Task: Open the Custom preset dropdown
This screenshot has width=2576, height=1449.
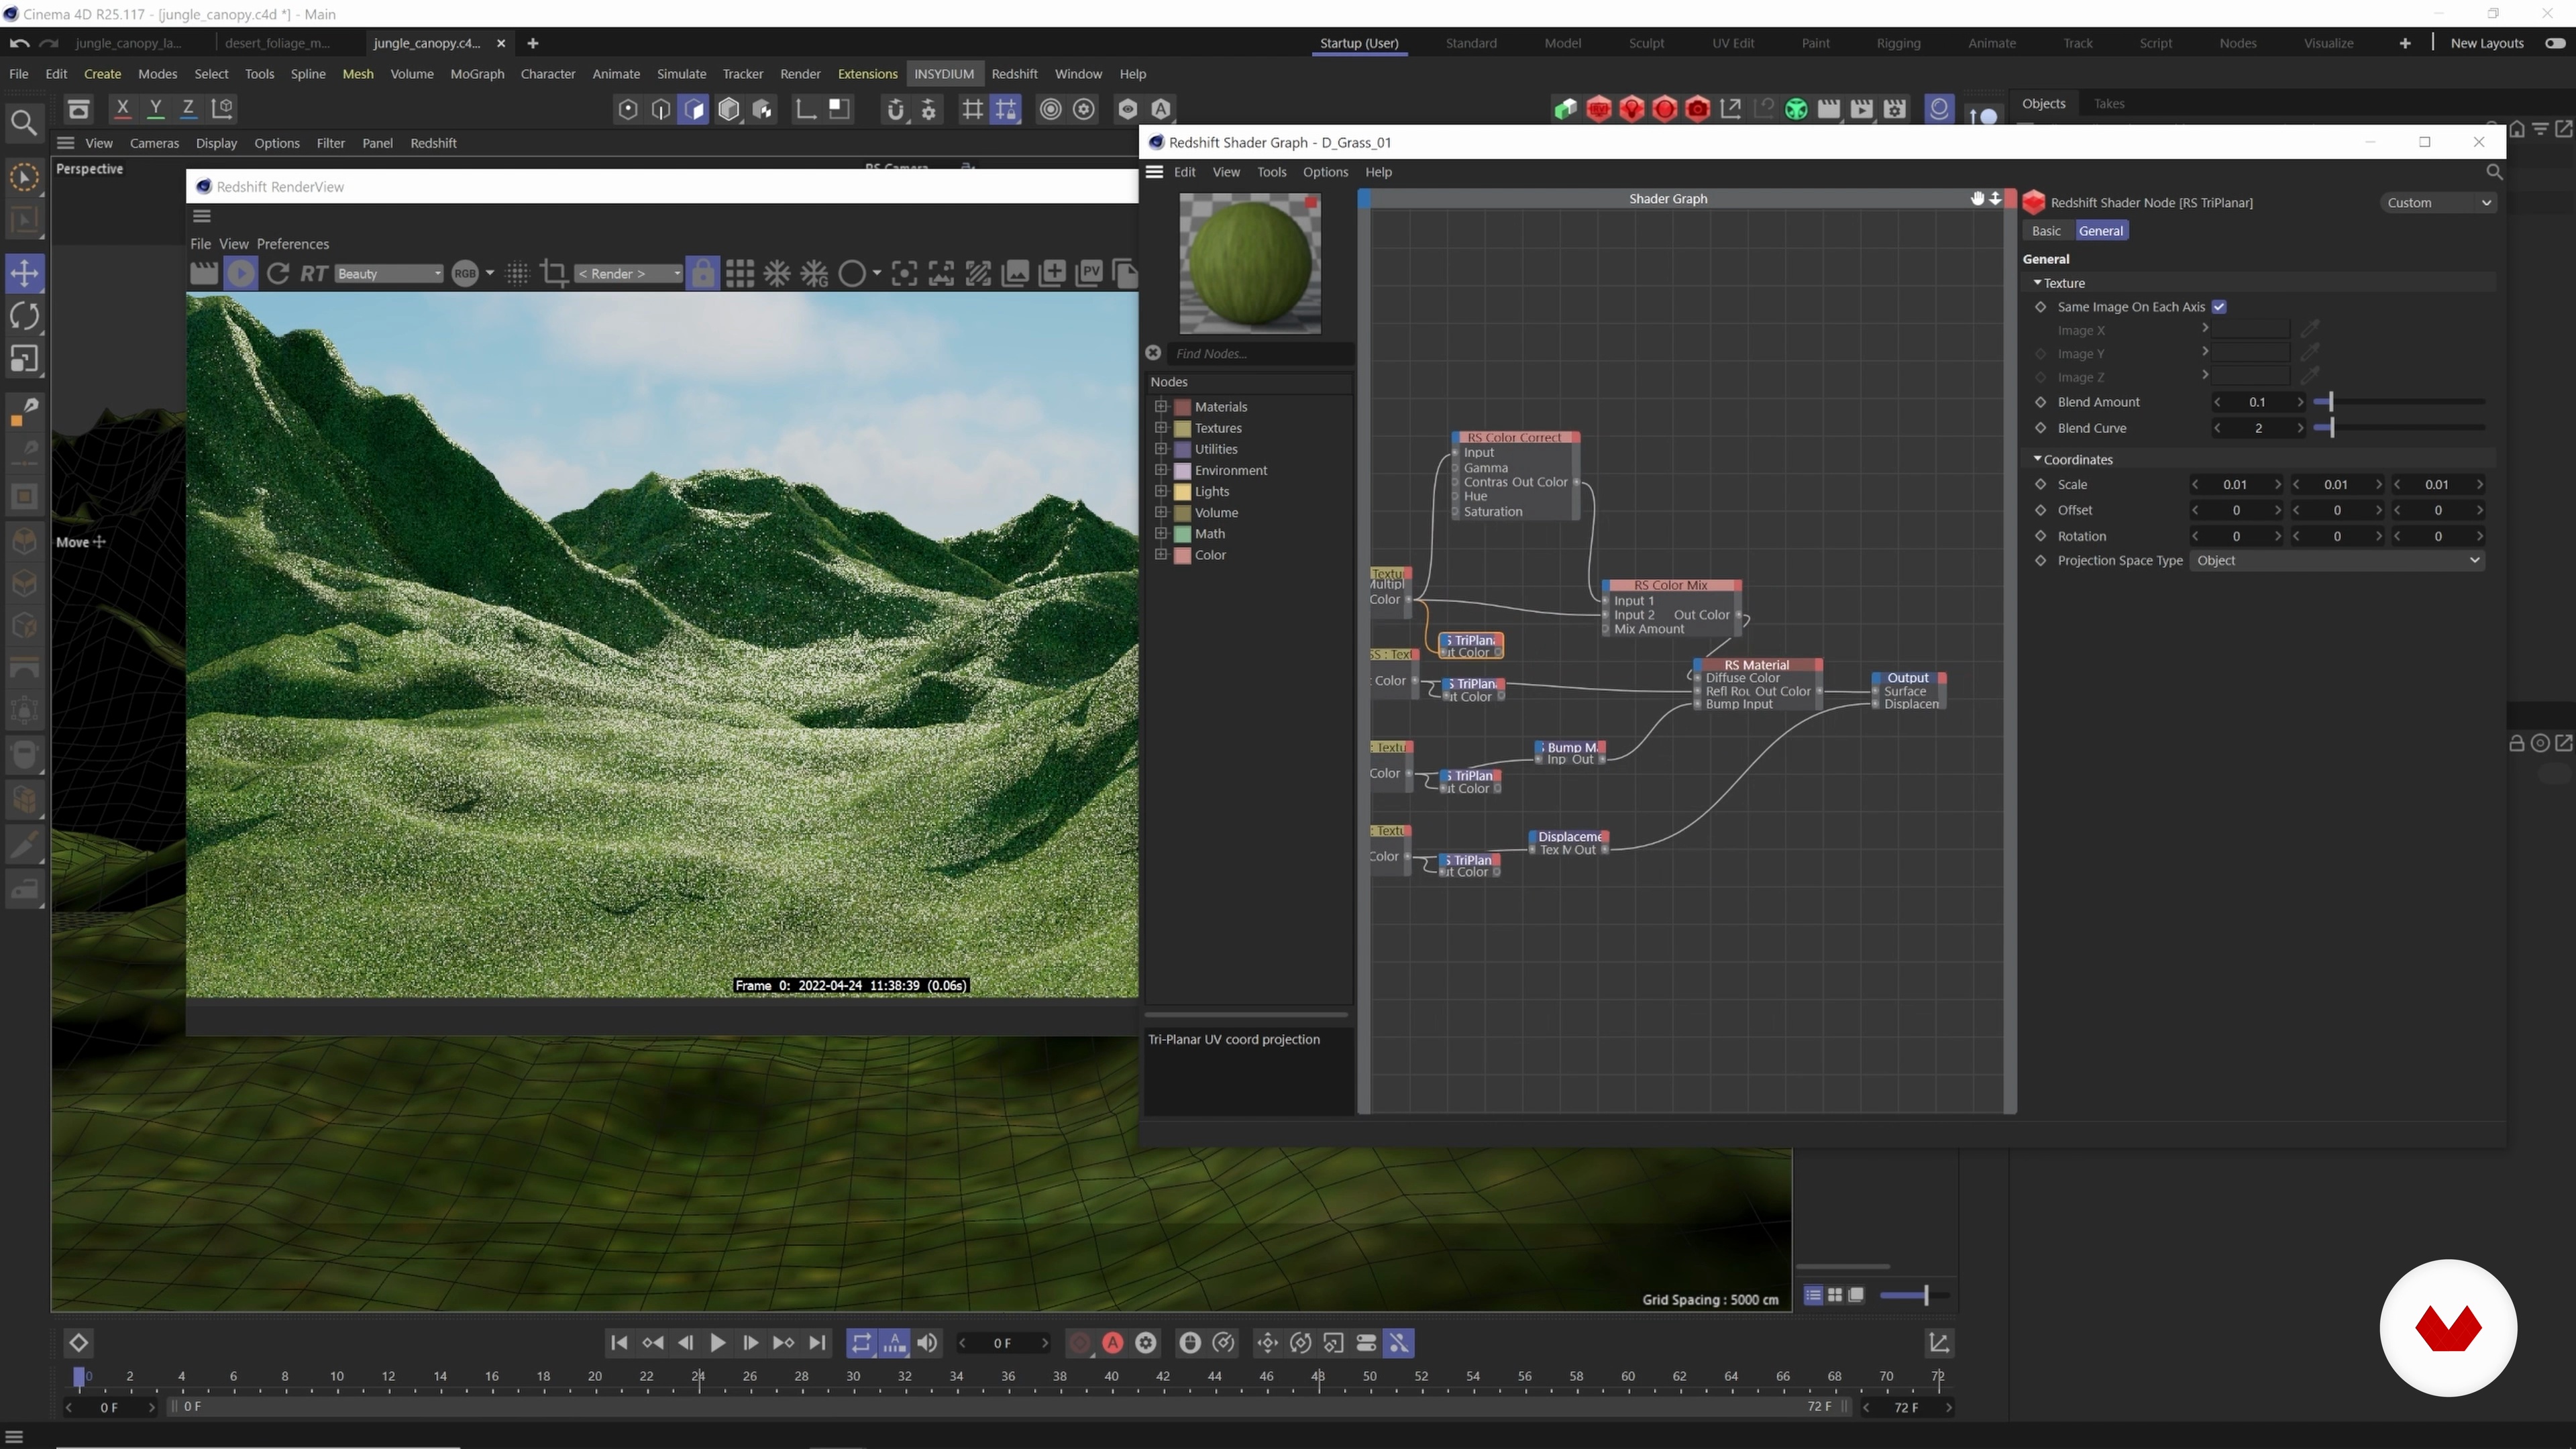Action: [2438, 203]
